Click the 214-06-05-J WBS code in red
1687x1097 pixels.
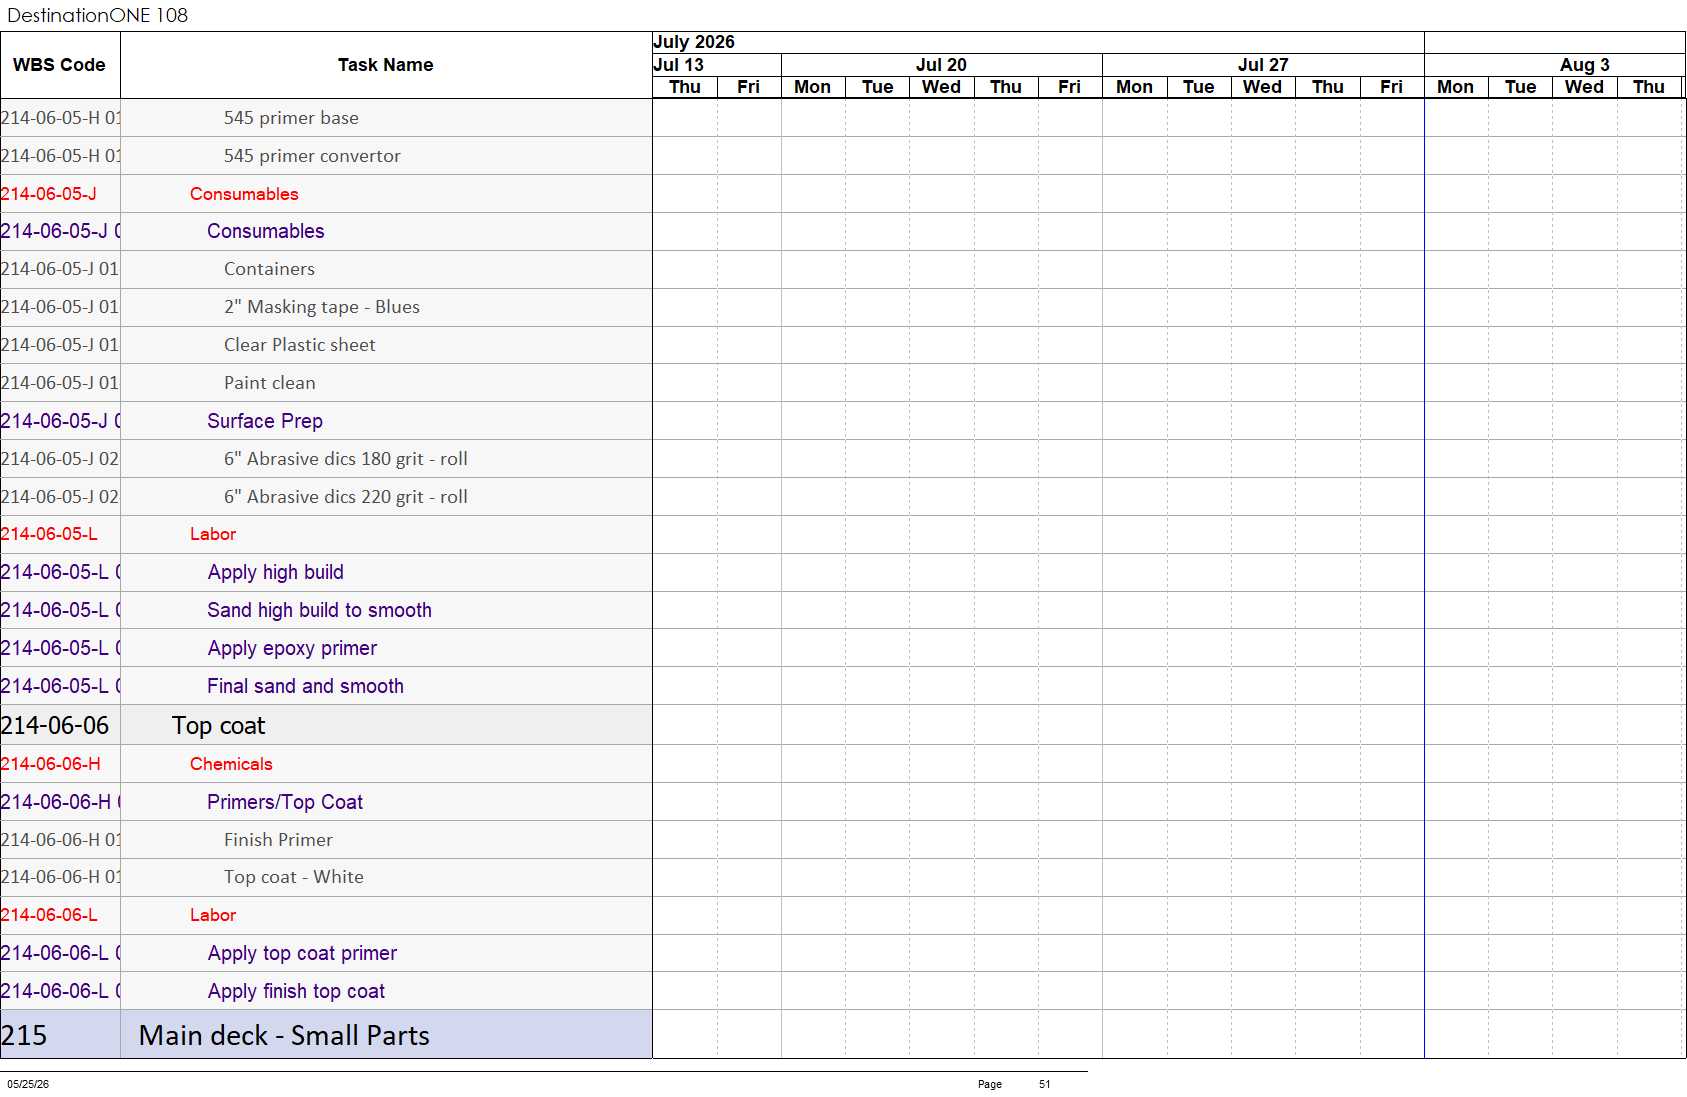(49, 194)
